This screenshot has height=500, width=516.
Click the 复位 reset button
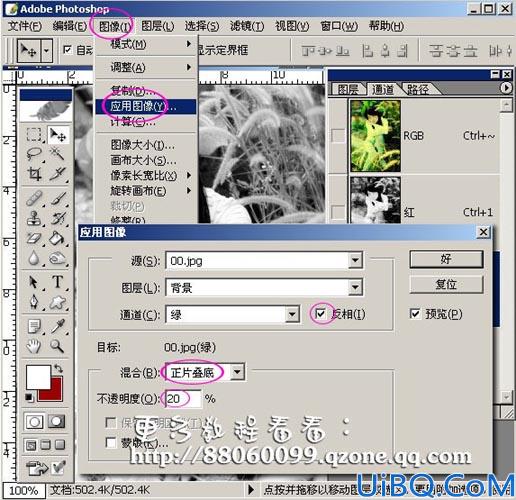(x=446, y=284)
